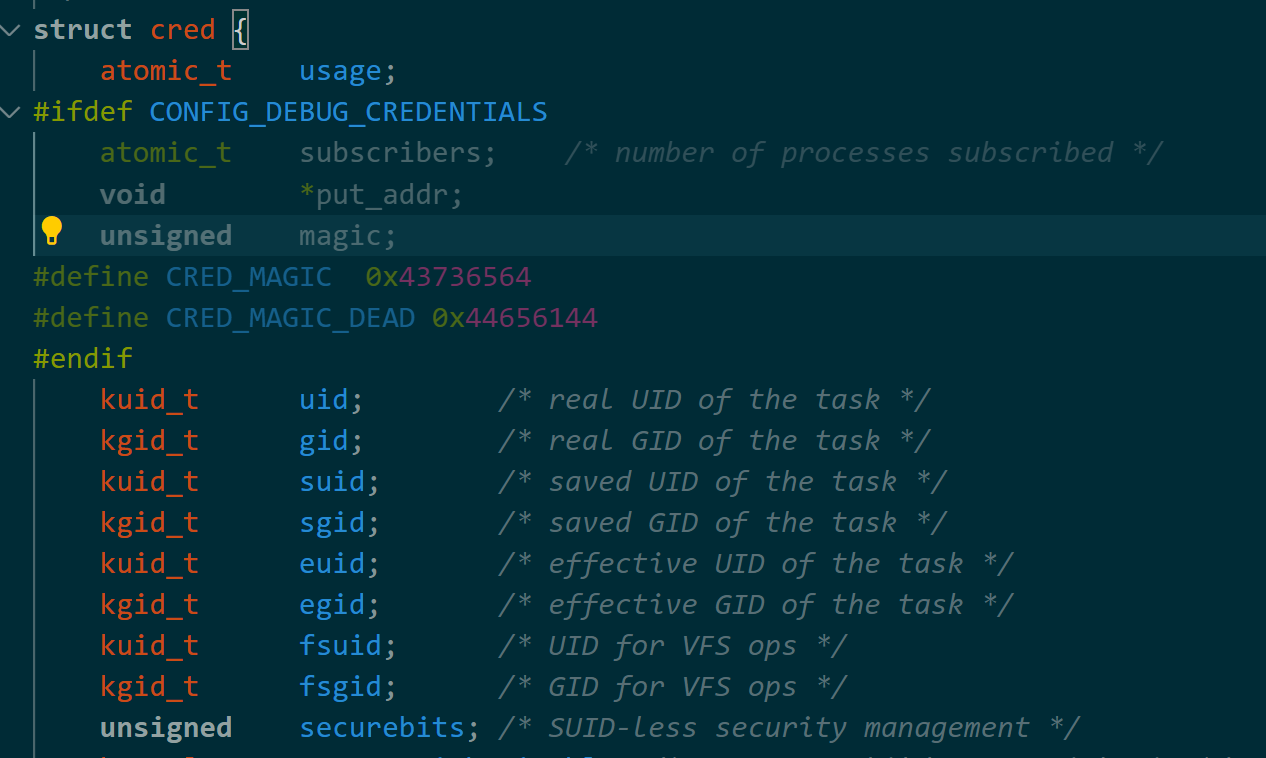This screenshot has width=1266, height=758.
Task: Collapse the CONFIG_DEBUG_CREDENTIALS ifdef region
Action: [11, 112]
